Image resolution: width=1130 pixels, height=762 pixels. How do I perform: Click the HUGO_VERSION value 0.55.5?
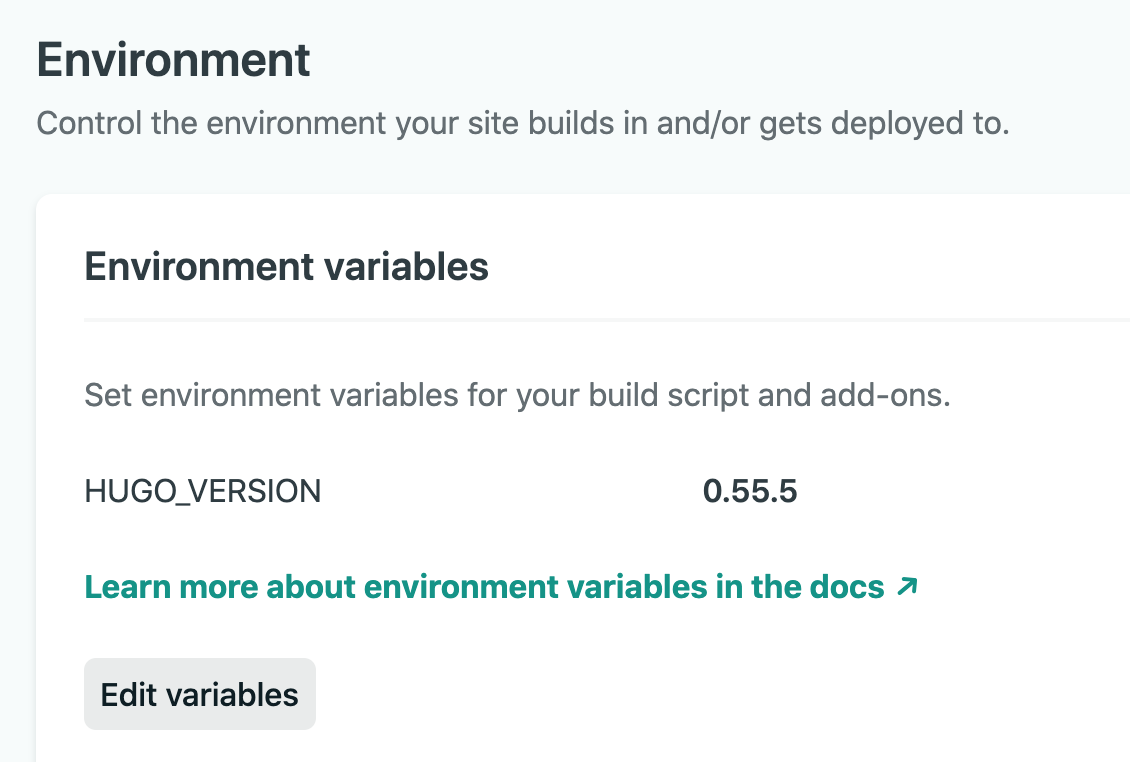751,491
